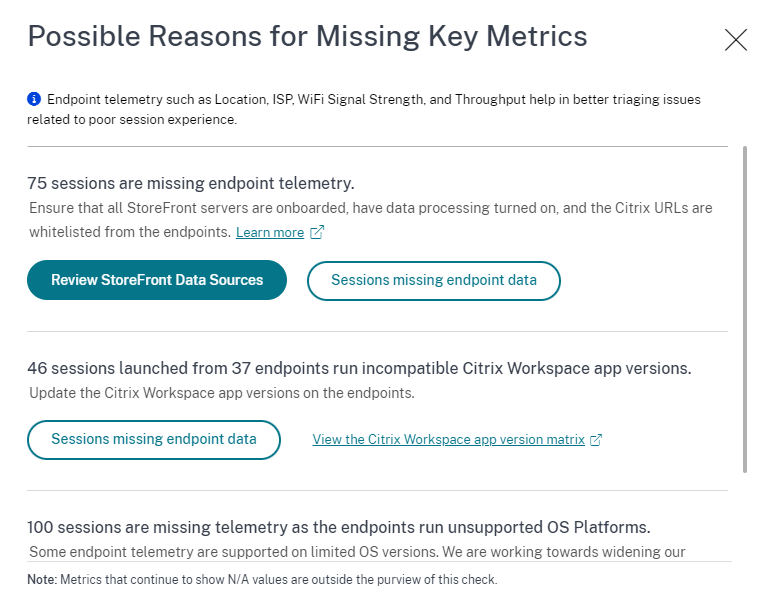
Task: Click the blue info icon
Action: 34,99
